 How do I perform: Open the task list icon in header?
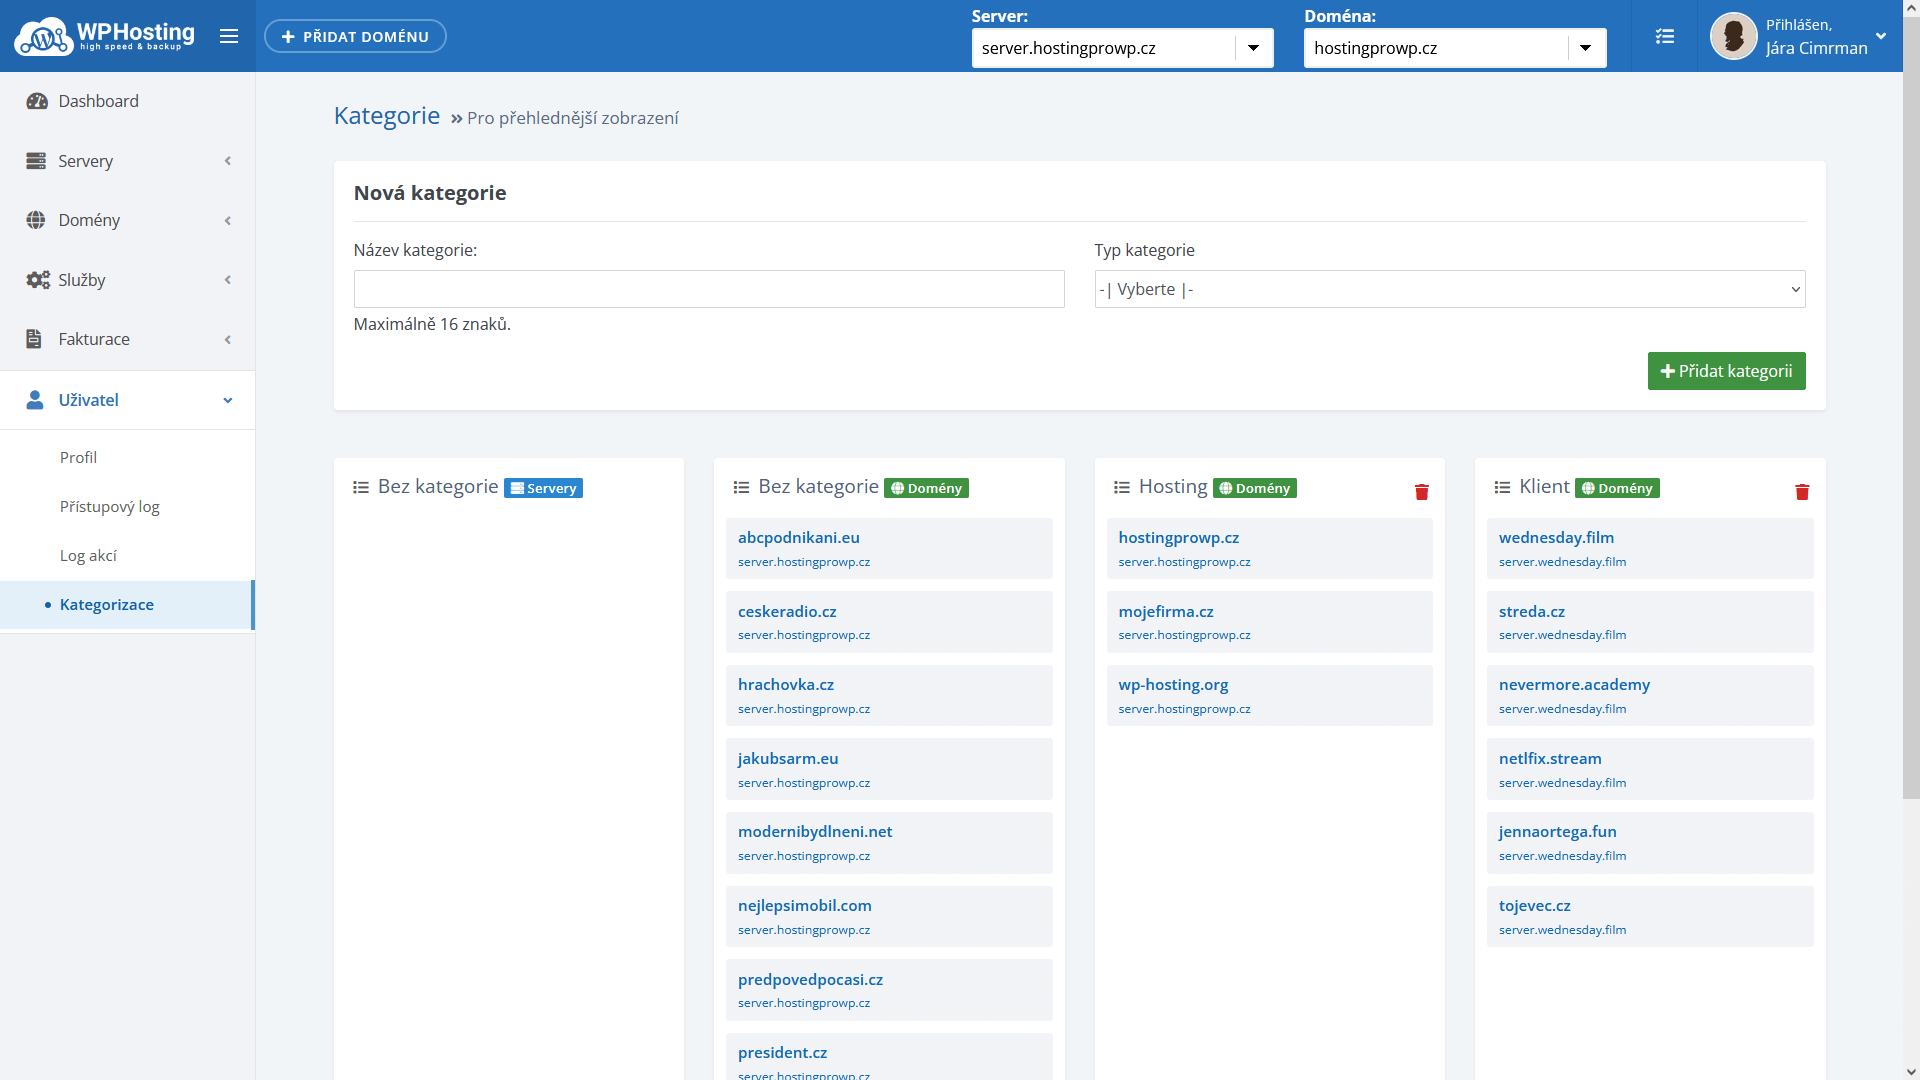pos(1664,36)
